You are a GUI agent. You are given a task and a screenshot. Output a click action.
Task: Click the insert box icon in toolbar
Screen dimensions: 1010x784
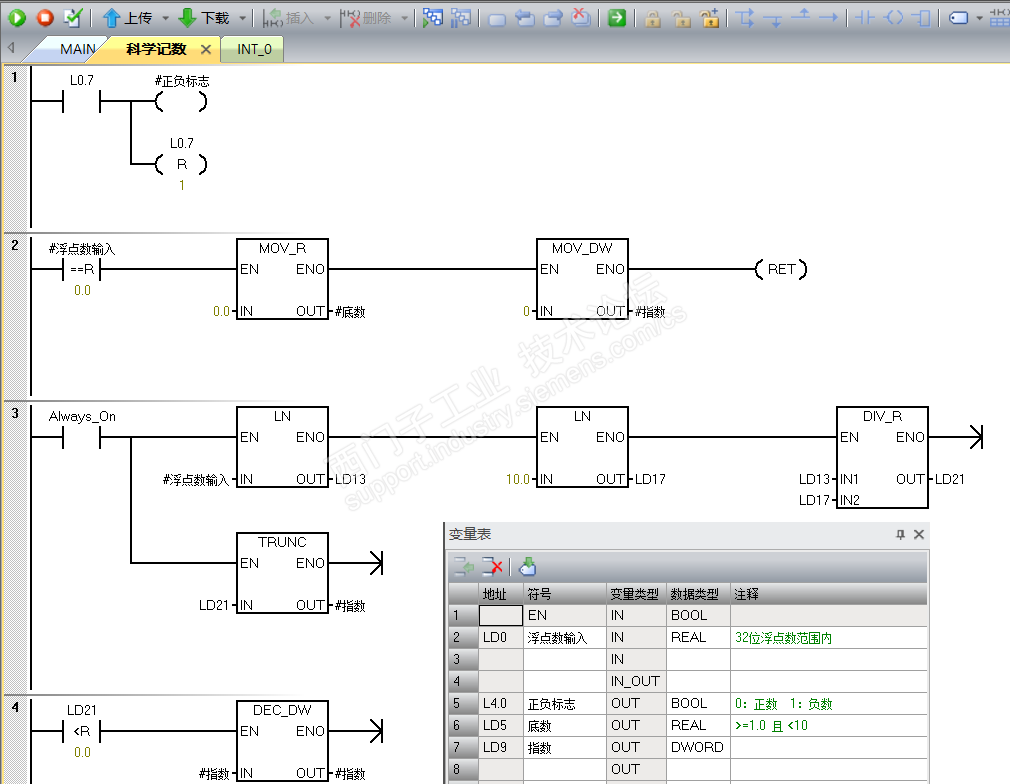921,18
